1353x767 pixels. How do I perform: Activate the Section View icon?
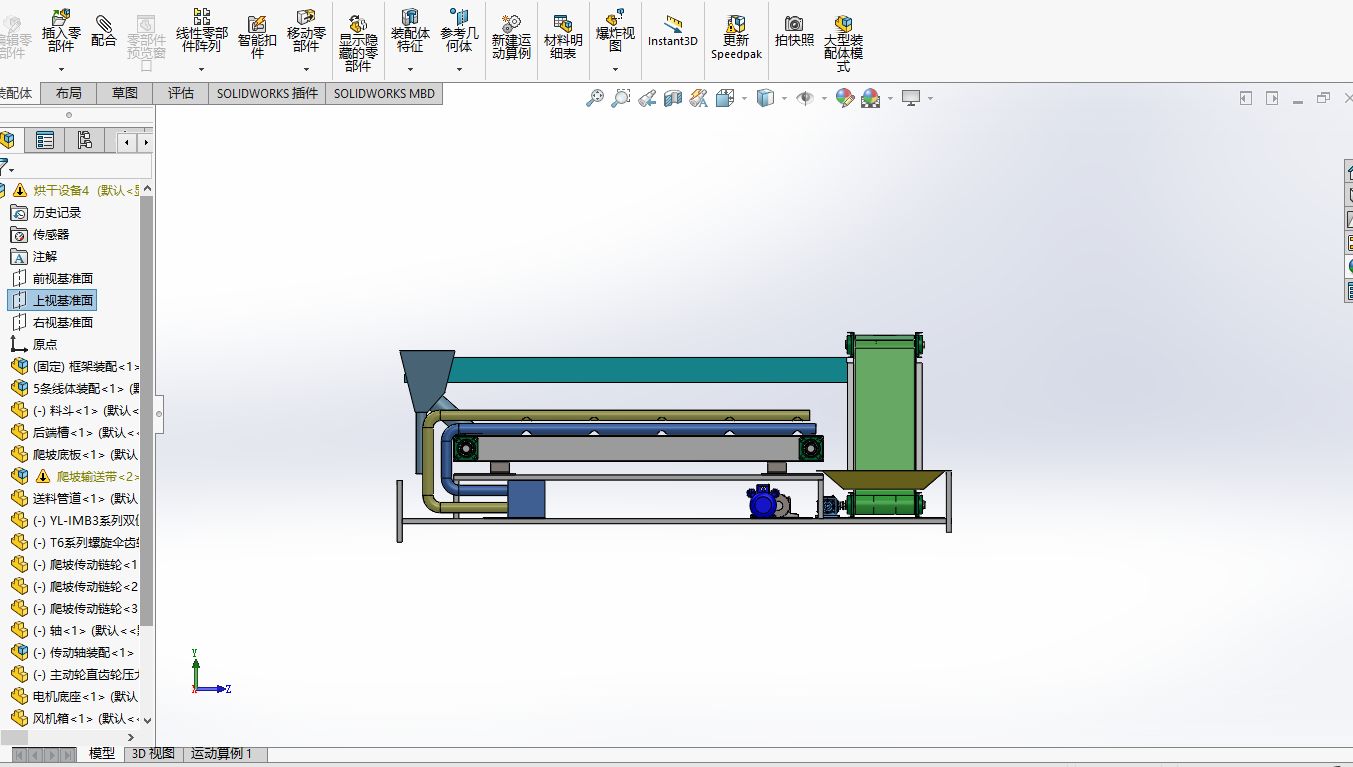coord(673,98)
